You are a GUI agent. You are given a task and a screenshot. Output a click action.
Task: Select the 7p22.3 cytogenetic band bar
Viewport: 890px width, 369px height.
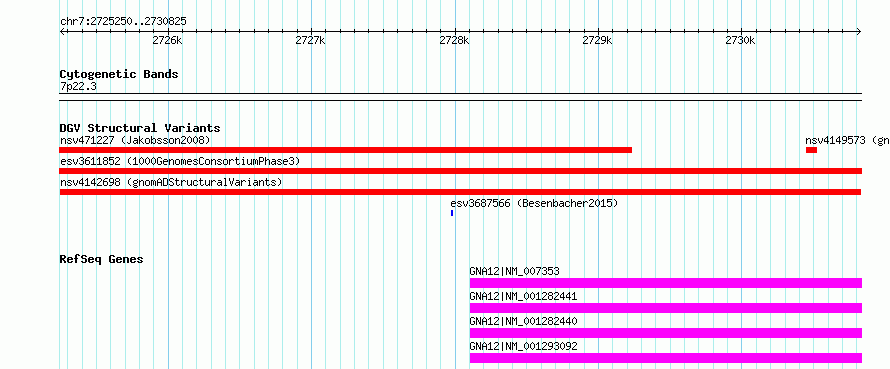pyautogui.click(x=461, y=97)
